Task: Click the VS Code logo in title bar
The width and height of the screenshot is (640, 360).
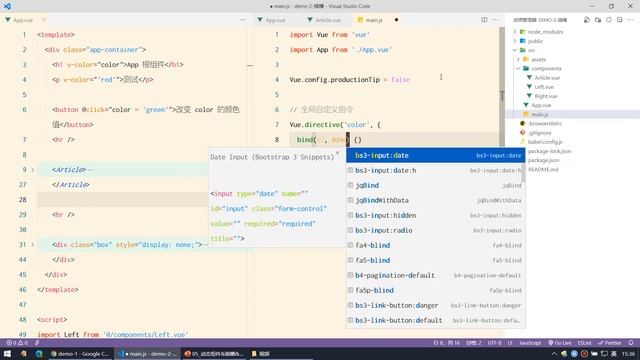Action: (x=7, y=6)
